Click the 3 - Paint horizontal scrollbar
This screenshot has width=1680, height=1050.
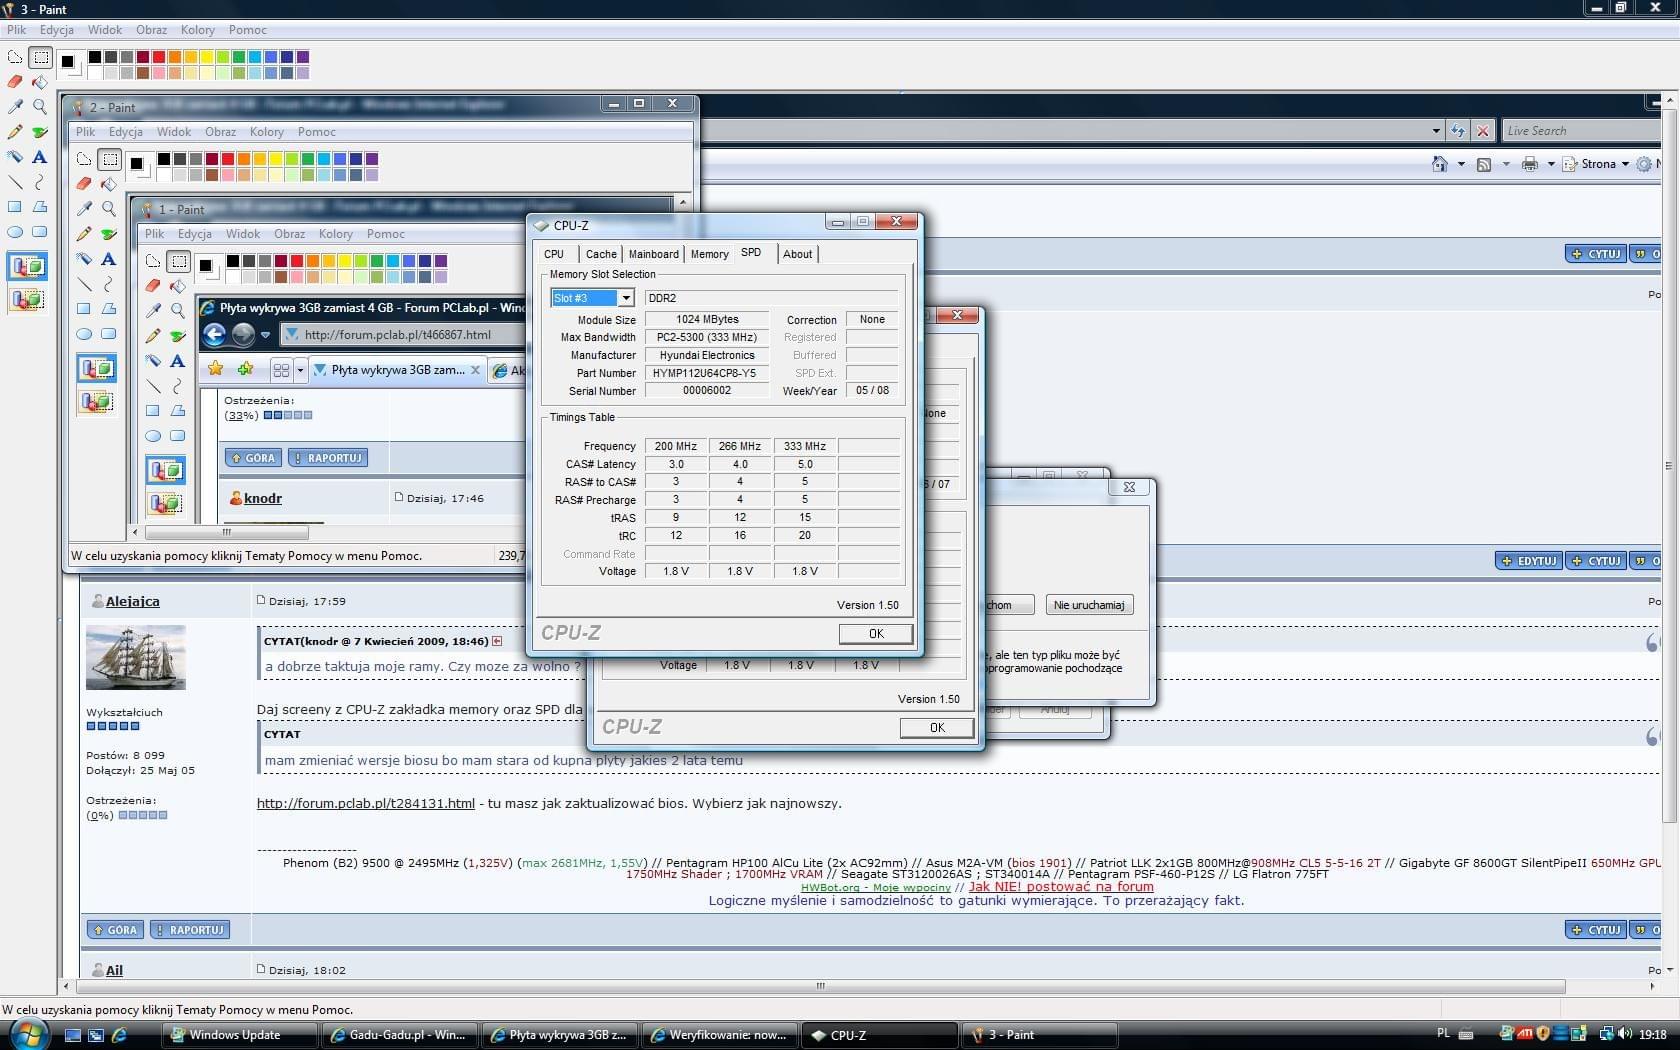820,986
